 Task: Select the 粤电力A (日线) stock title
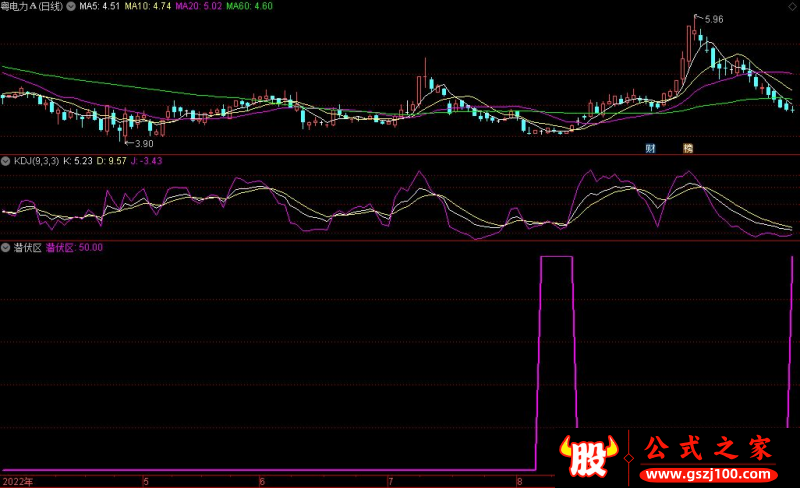(x=32, y=6)
